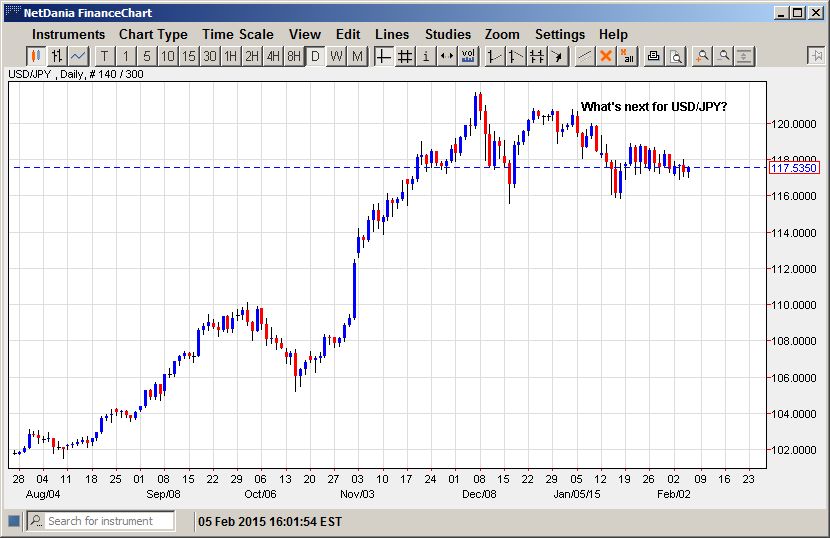
Task: Select the Daily (D) time scale button
Action: point(315,56)
